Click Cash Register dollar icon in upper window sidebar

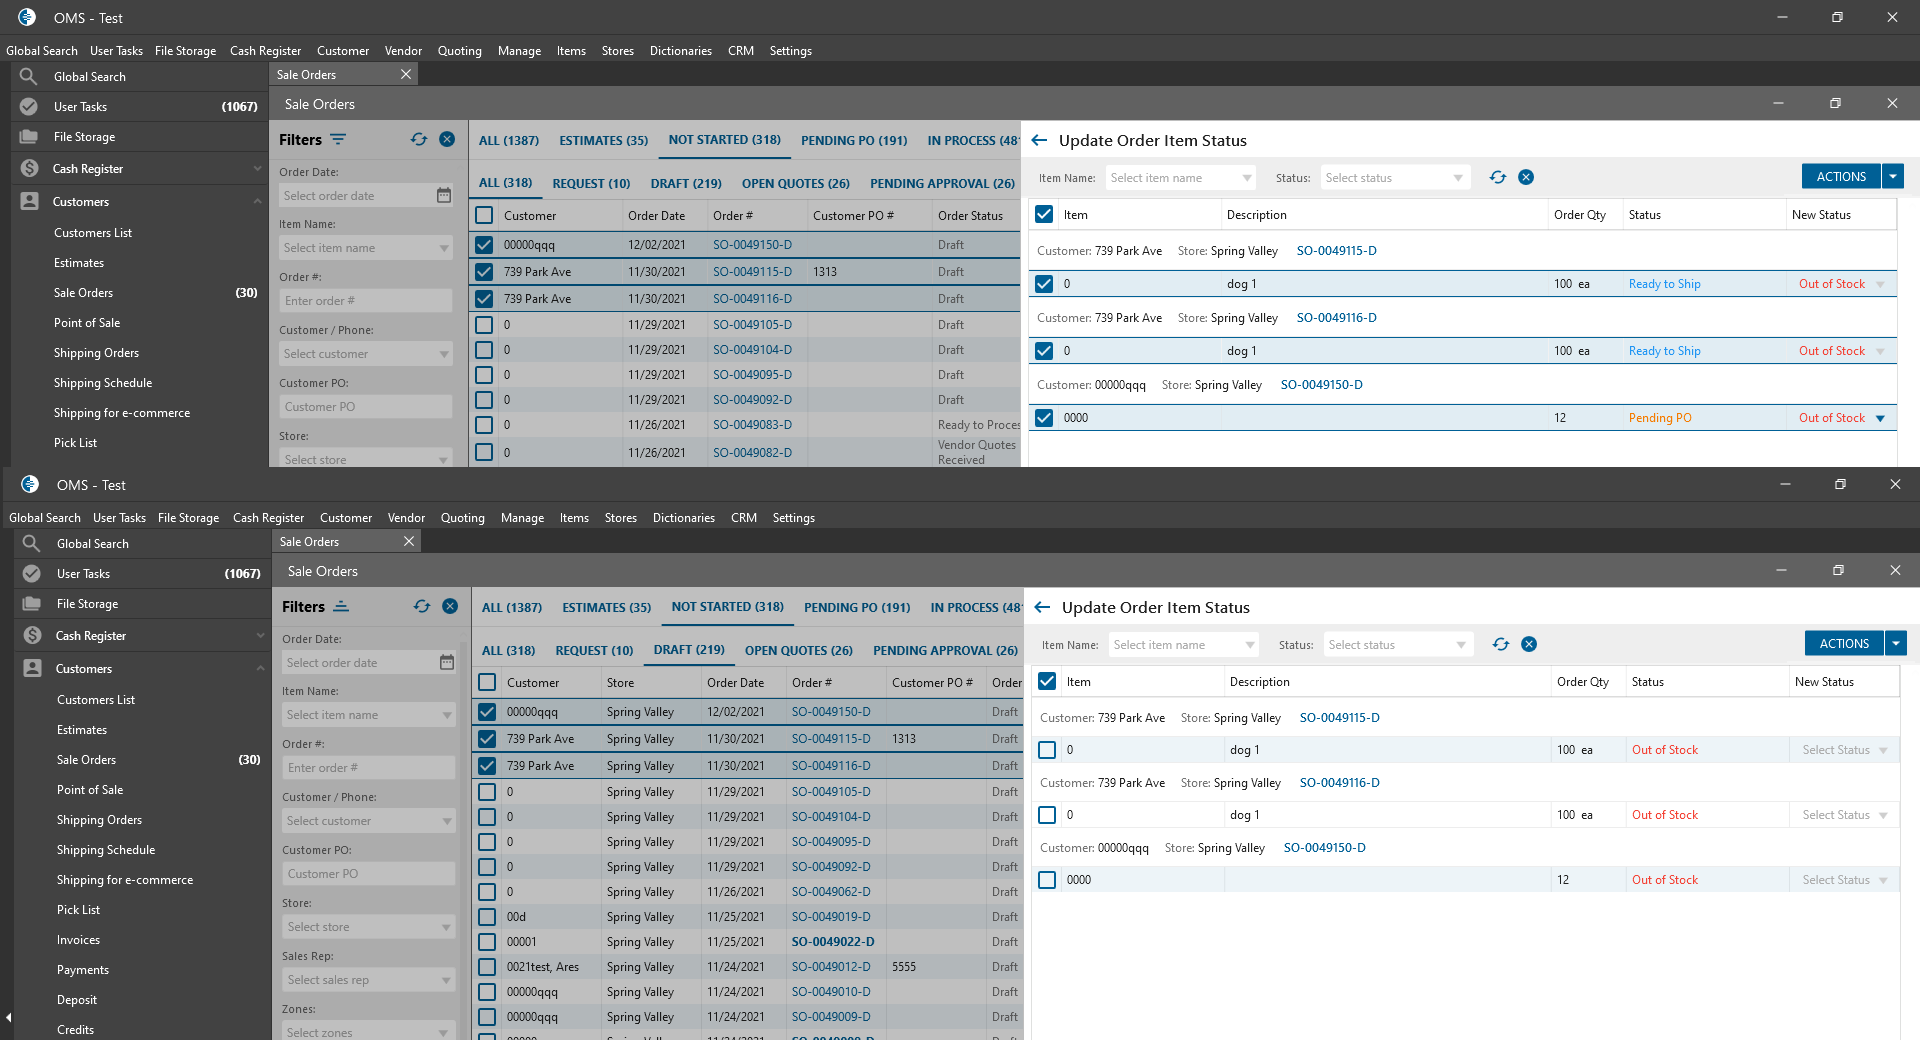[29, 168]
